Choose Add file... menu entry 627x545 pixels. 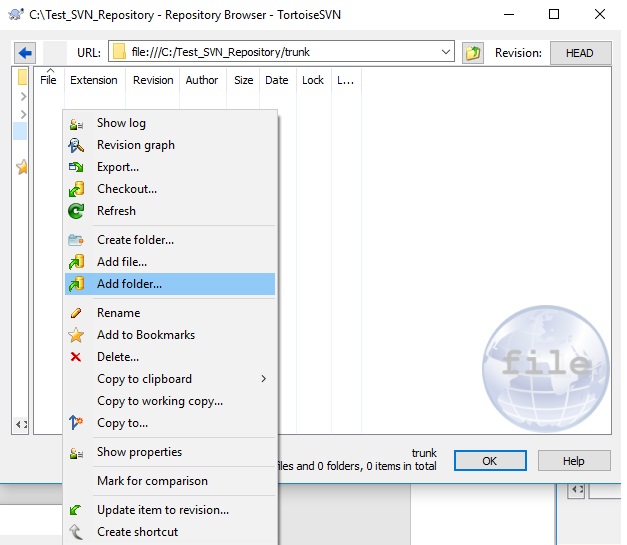(x=170, y=262)
